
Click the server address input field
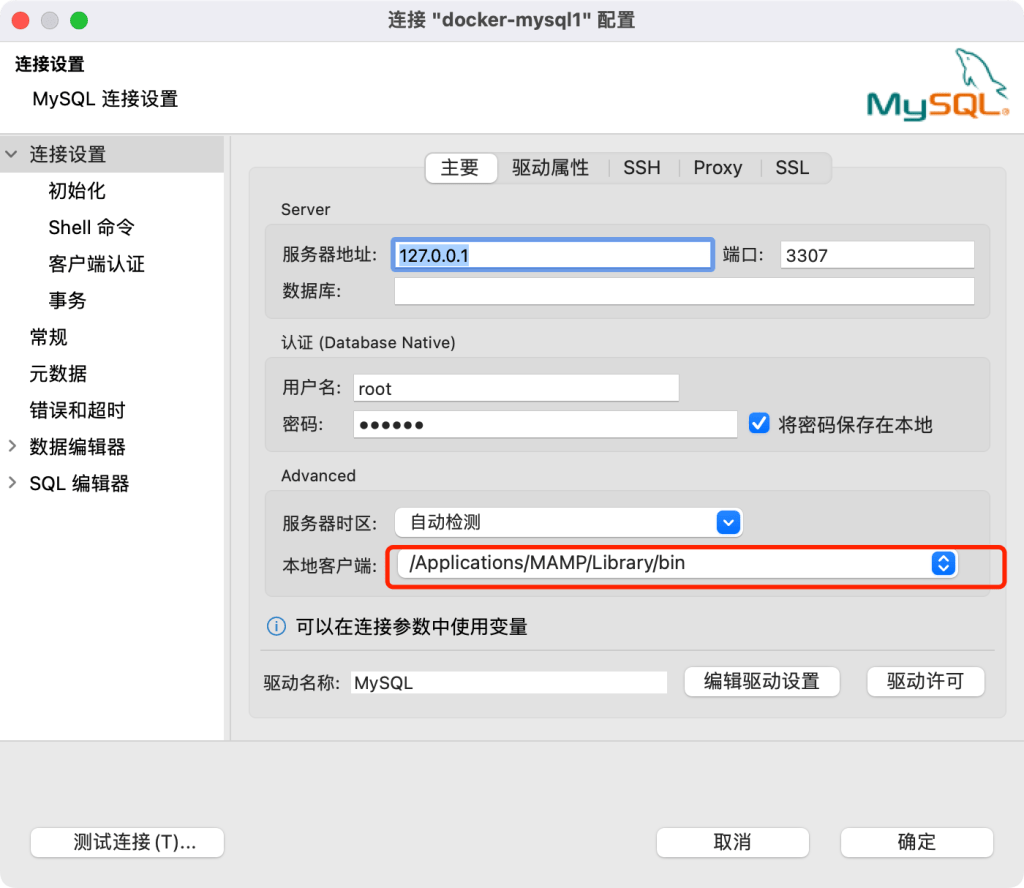tap(553, 255)
